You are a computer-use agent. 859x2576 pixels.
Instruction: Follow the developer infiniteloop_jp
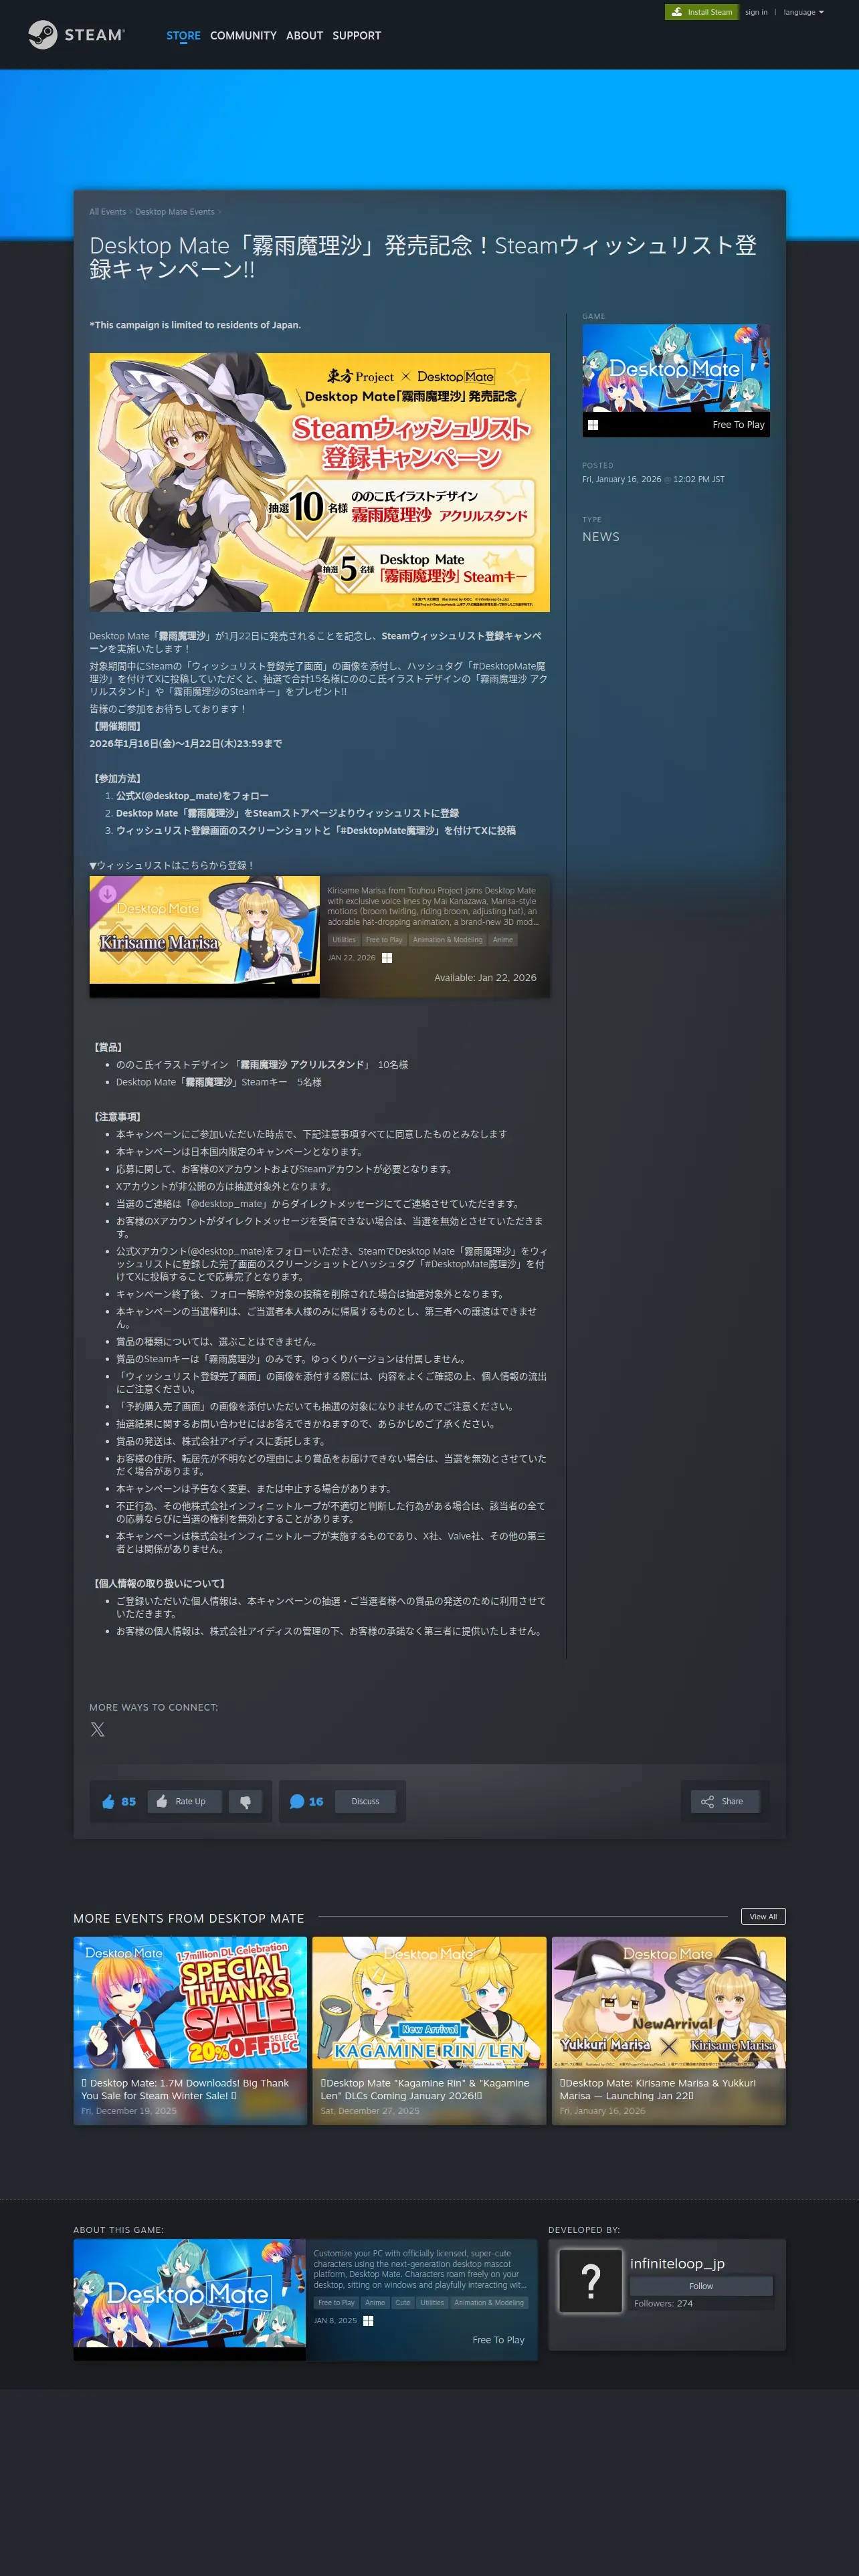[x=701, y=2286]
